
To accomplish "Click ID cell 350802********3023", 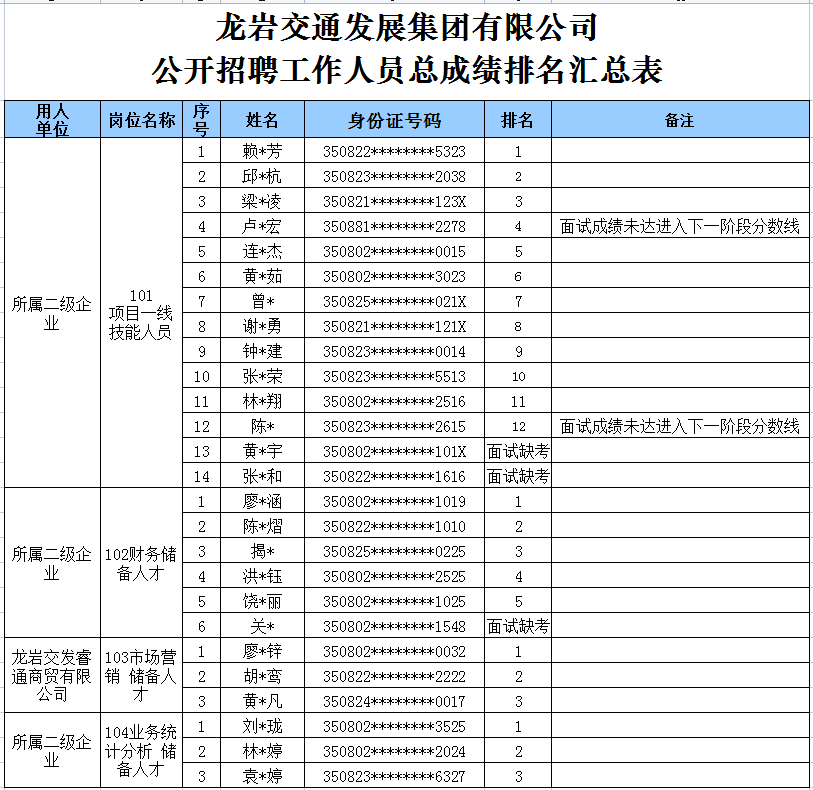I will coord(394,276).
